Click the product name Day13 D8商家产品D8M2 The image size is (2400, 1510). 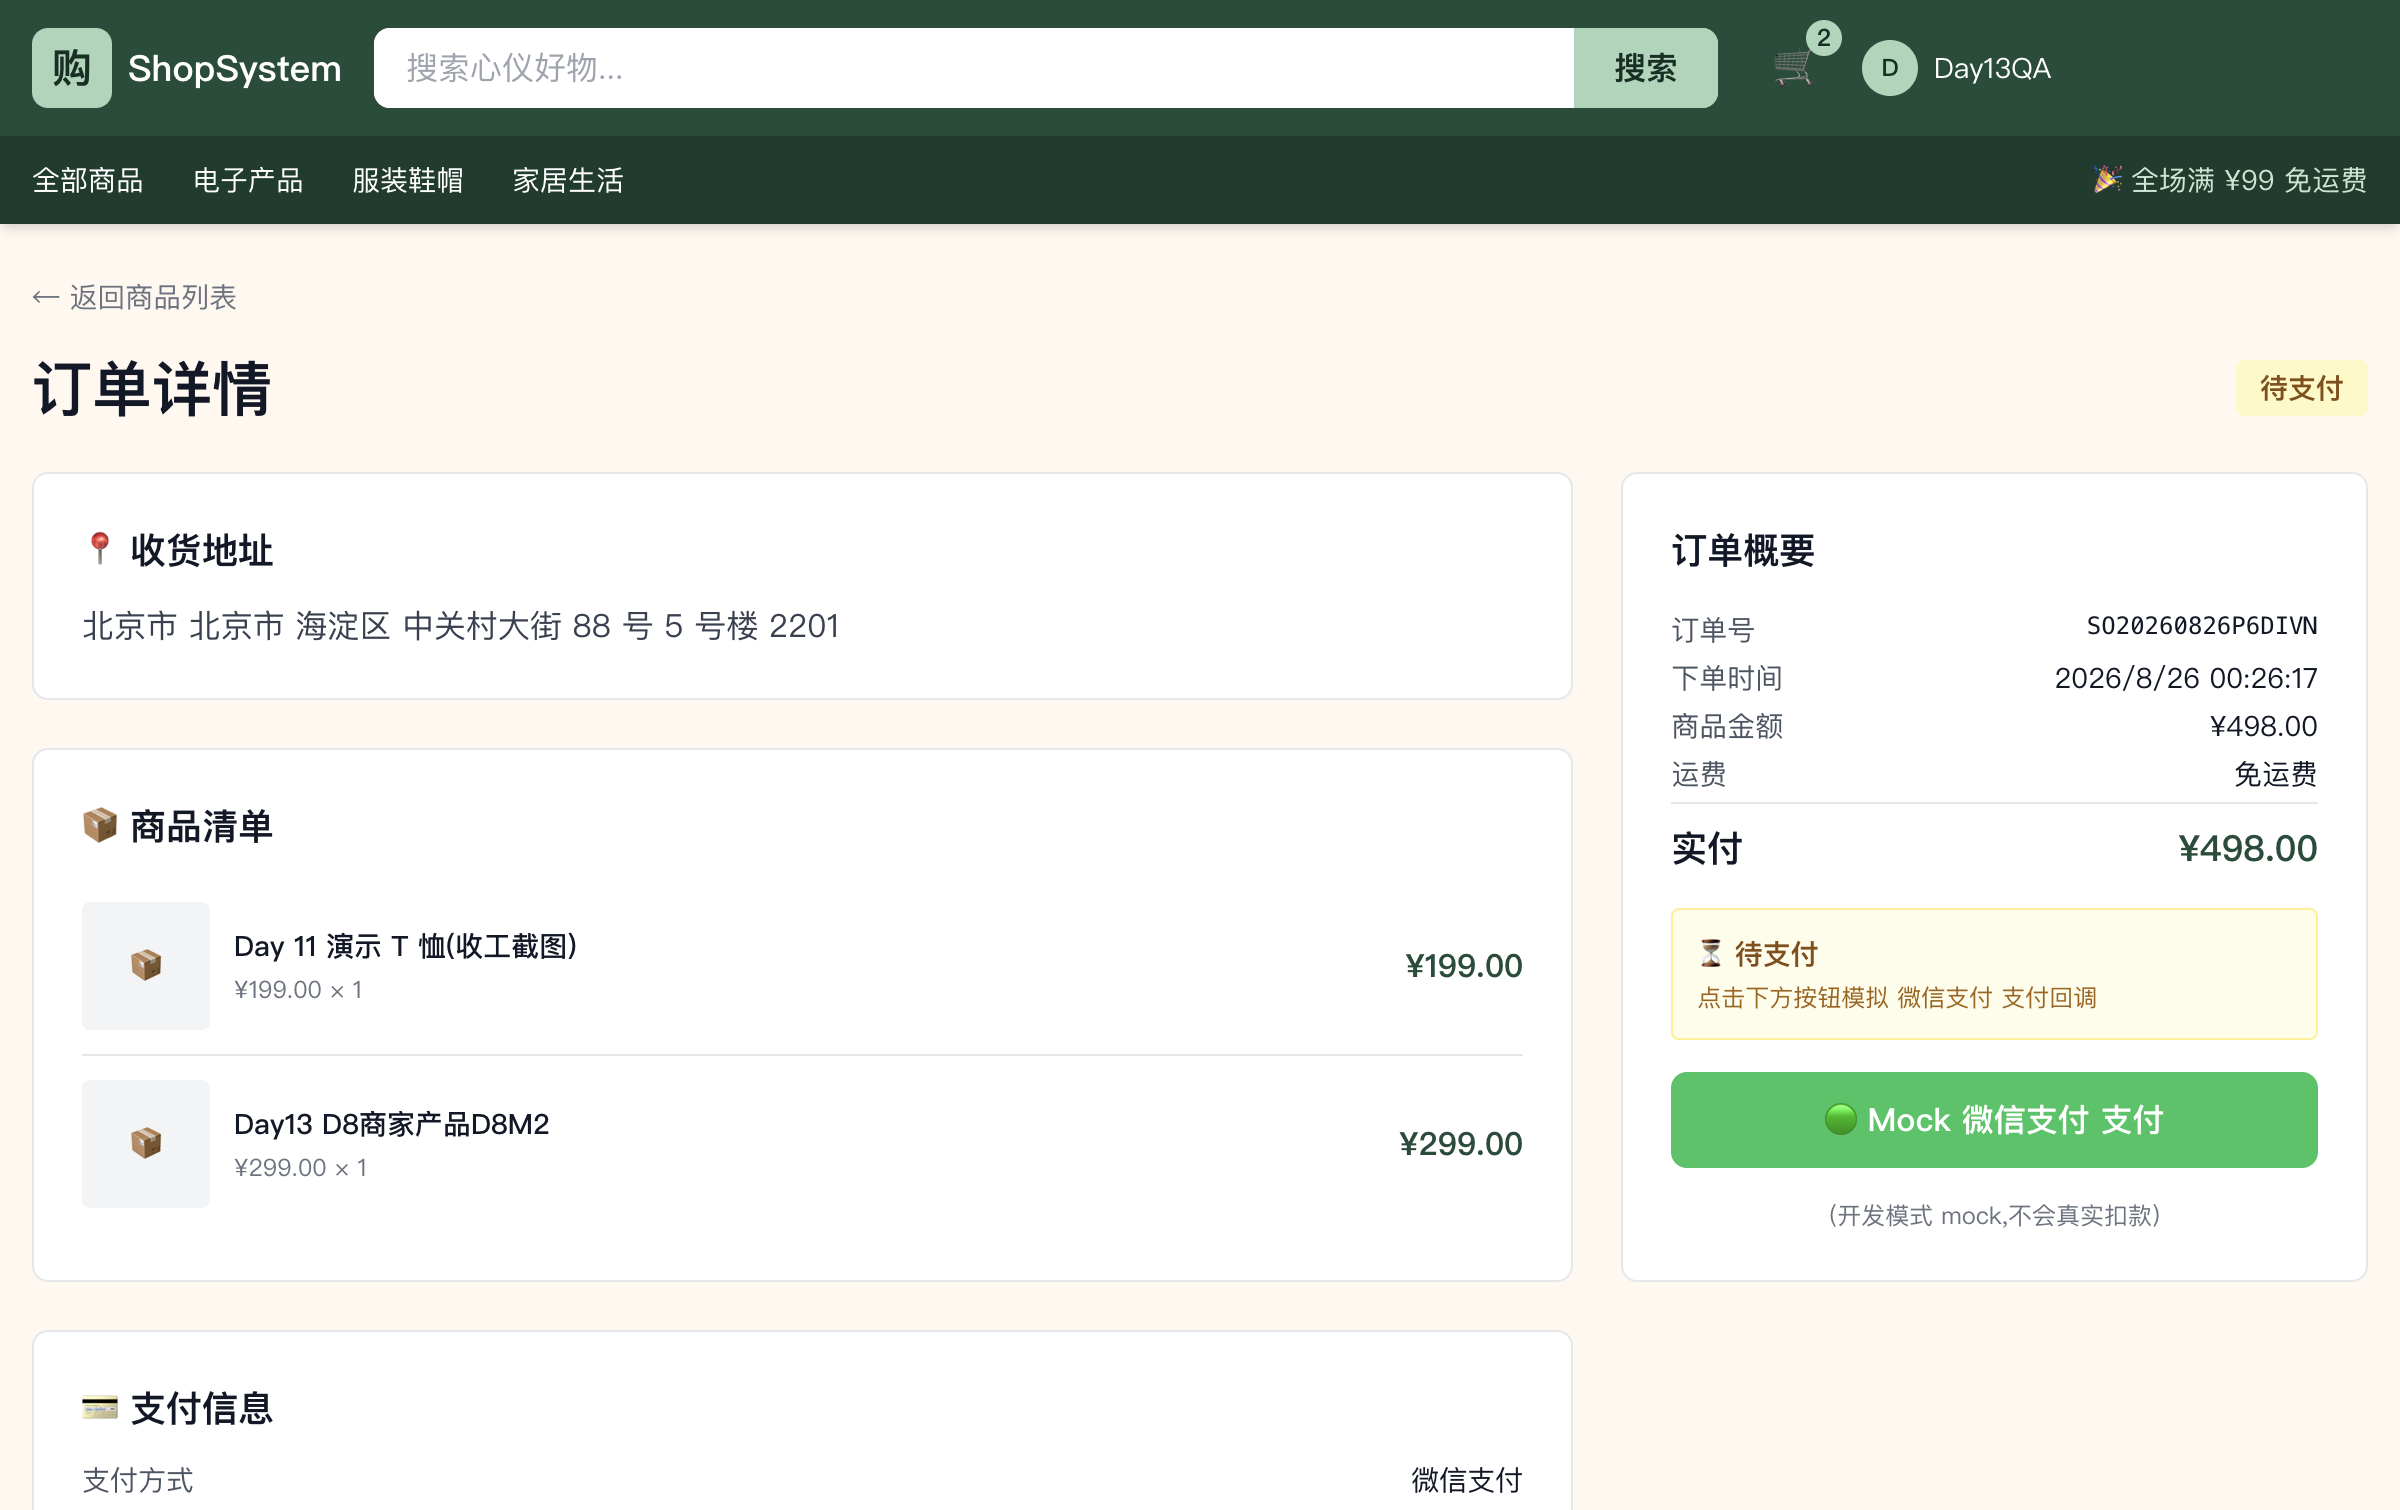point(392,1124)
